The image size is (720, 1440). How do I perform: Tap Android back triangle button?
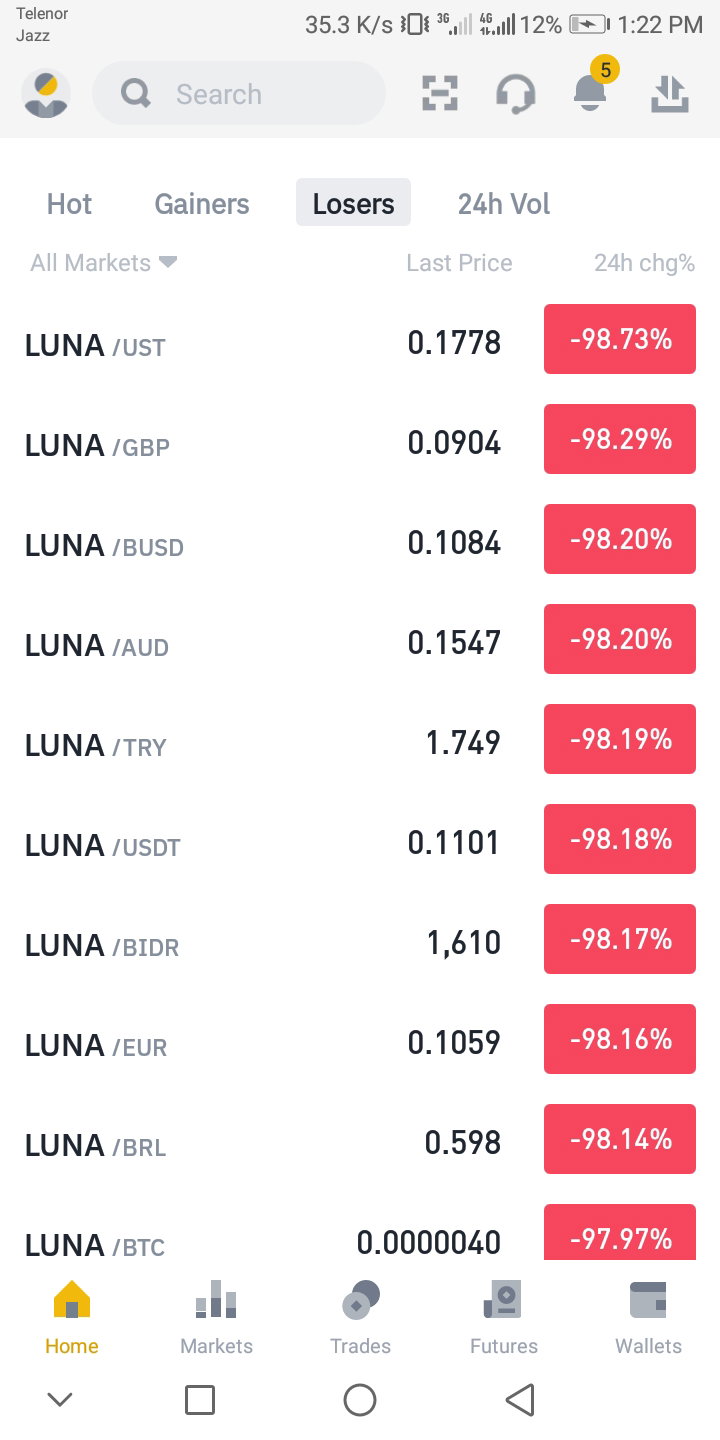520,1400
